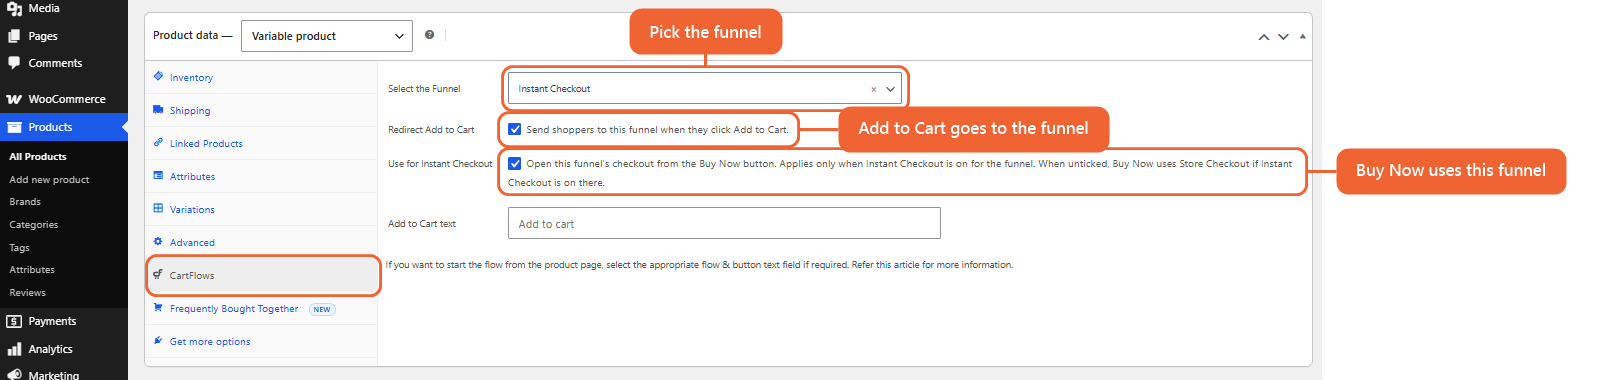The height and width of the screenshot is (380, 1622).
Task: Open Variable product type dropdown
Action: point(326,36)
